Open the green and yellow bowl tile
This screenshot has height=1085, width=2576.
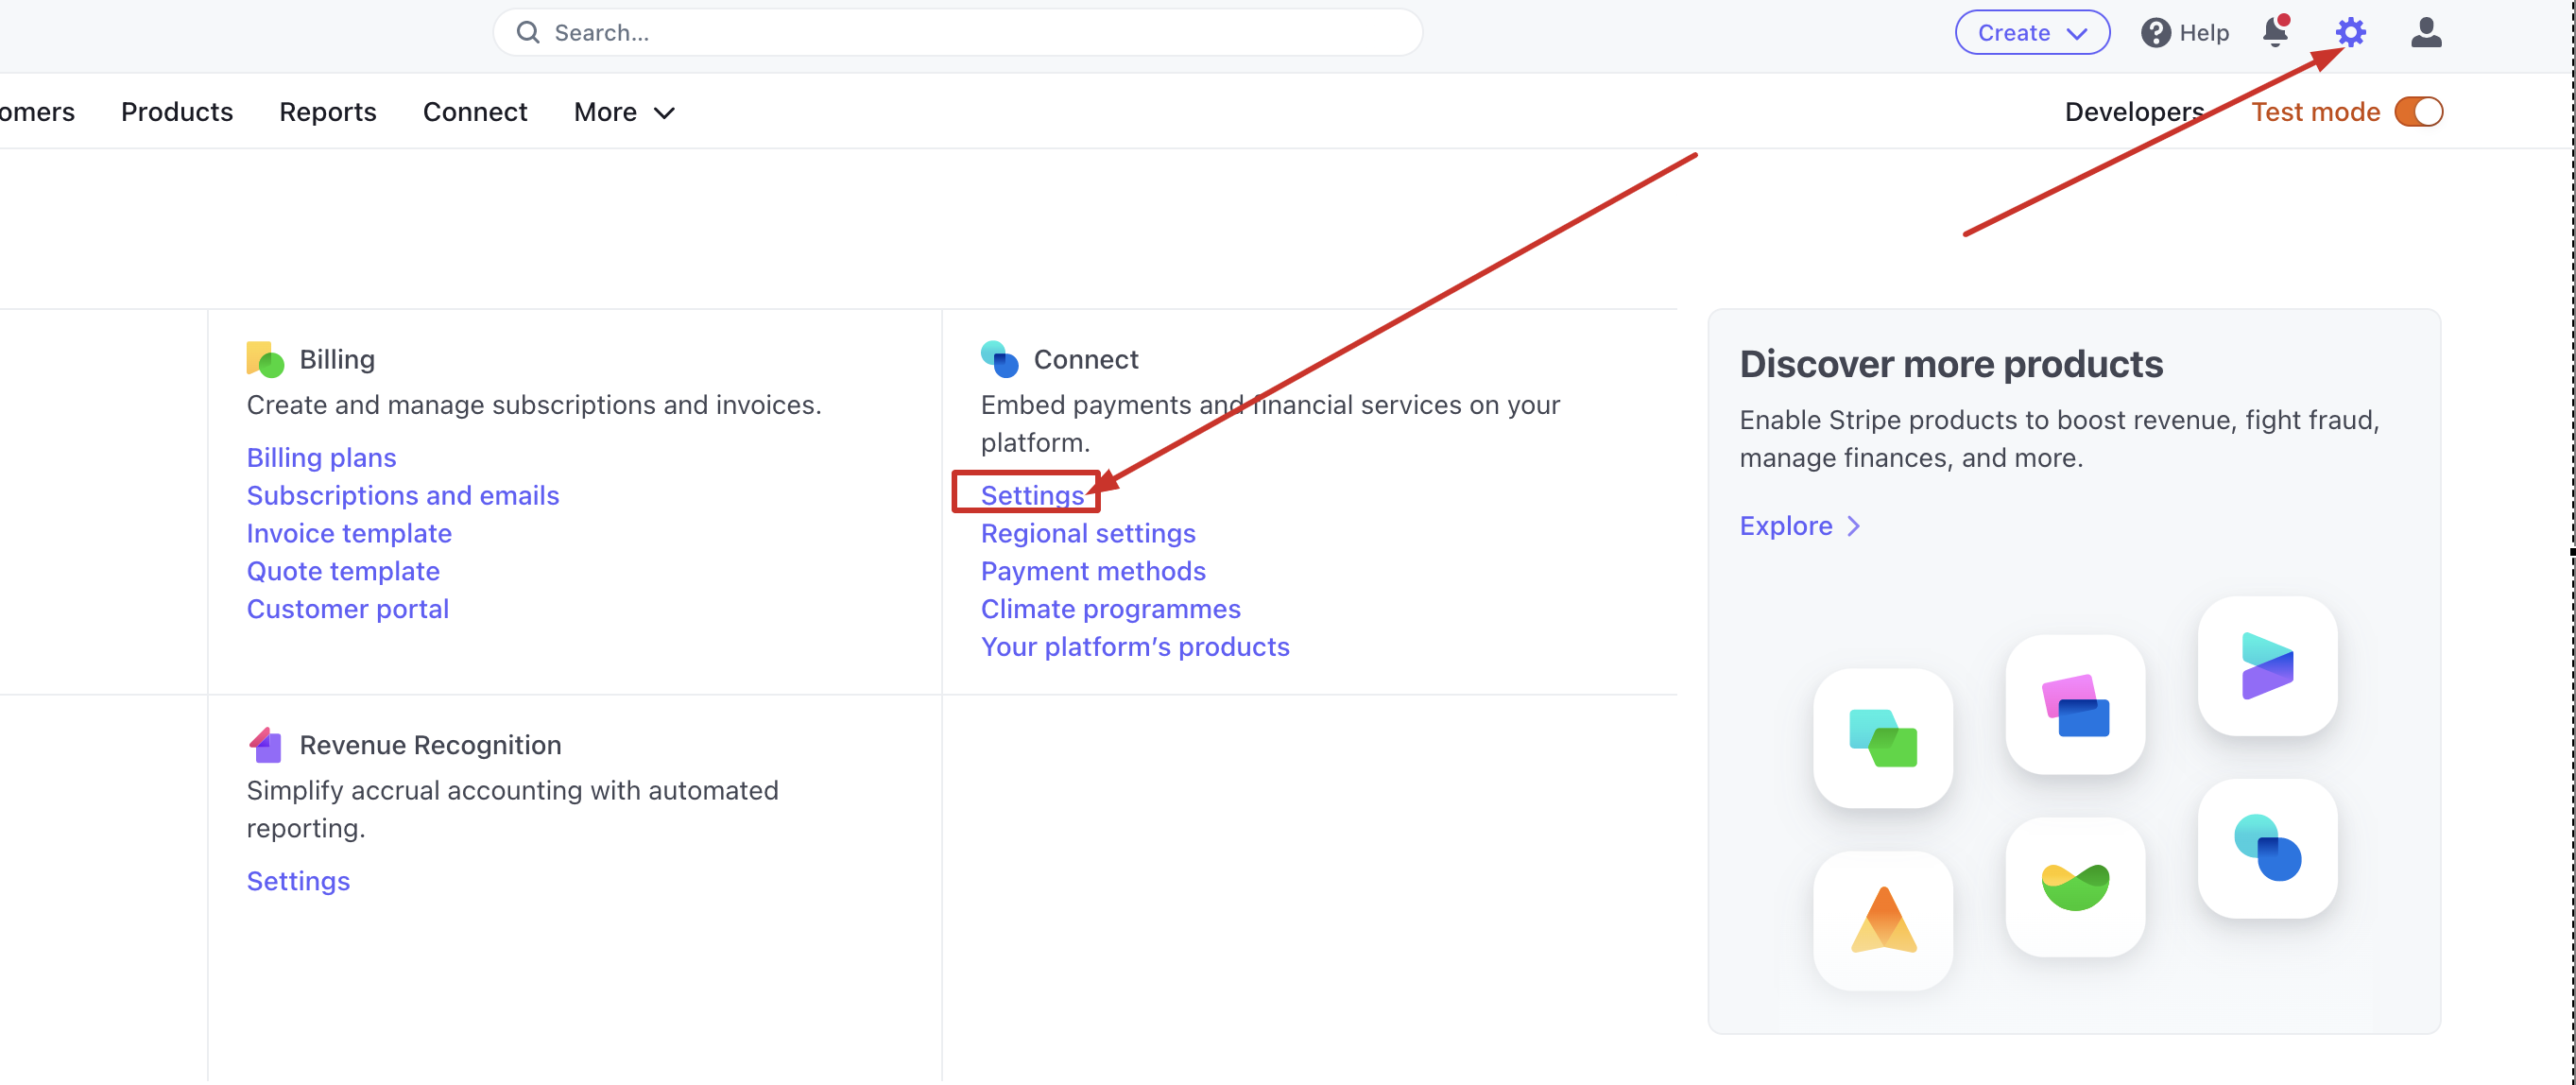click(x=2075, y=886)
